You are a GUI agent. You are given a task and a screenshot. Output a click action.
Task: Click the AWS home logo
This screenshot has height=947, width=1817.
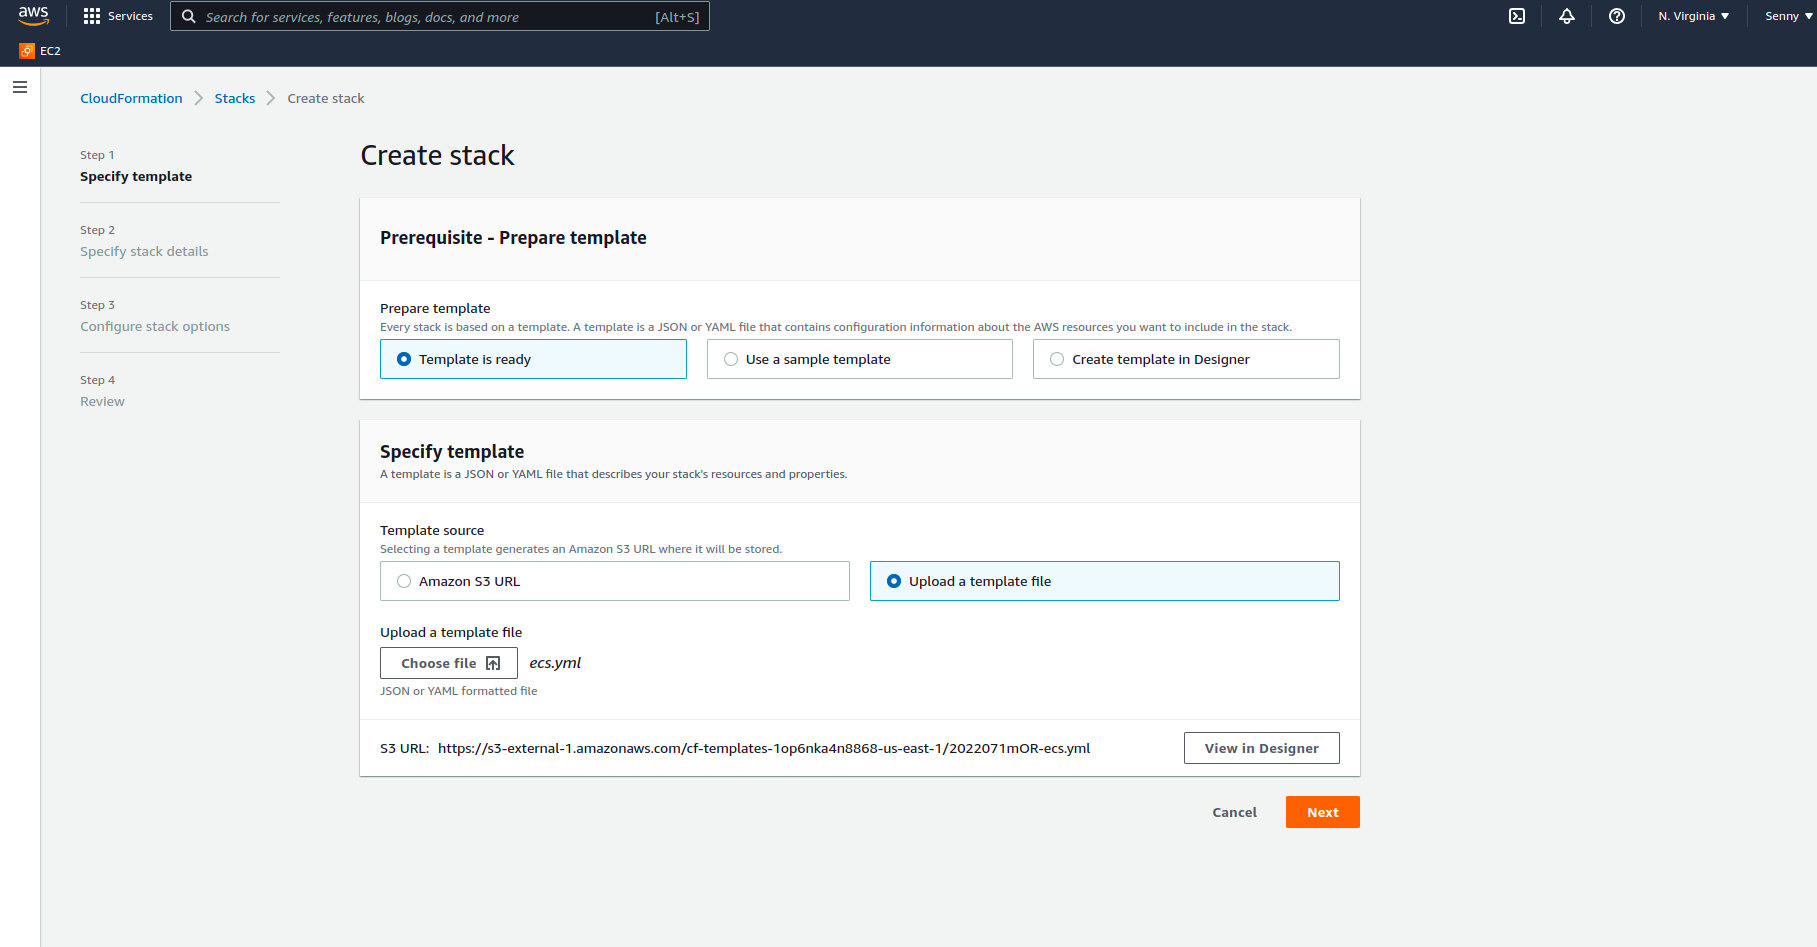coord(33,16)
